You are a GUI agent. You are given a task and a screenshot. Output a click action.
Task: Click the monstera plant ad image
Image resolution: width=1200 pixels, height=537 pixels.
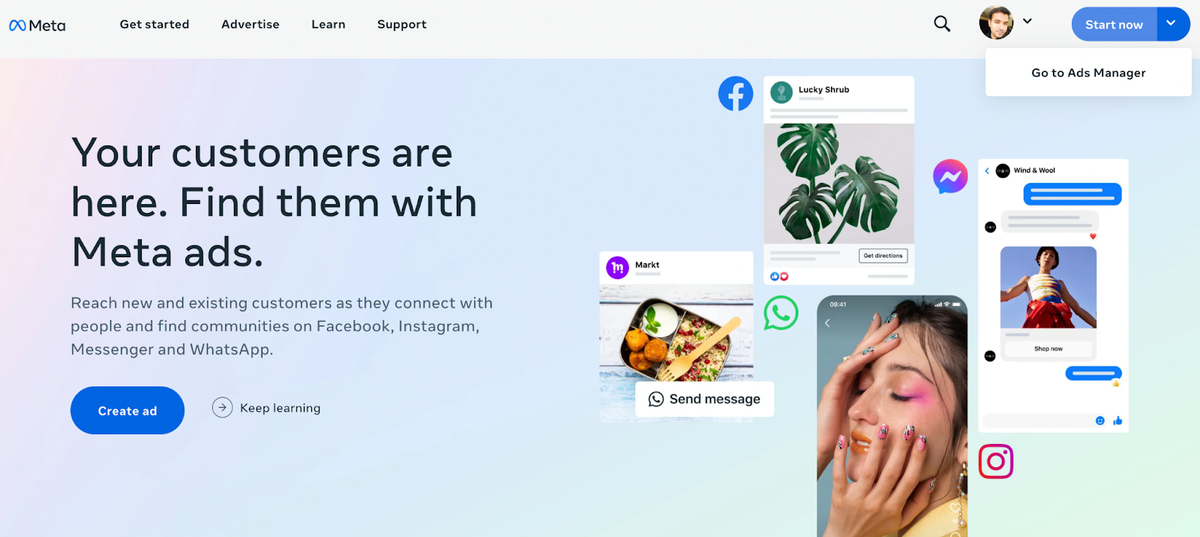click(839, 183)
